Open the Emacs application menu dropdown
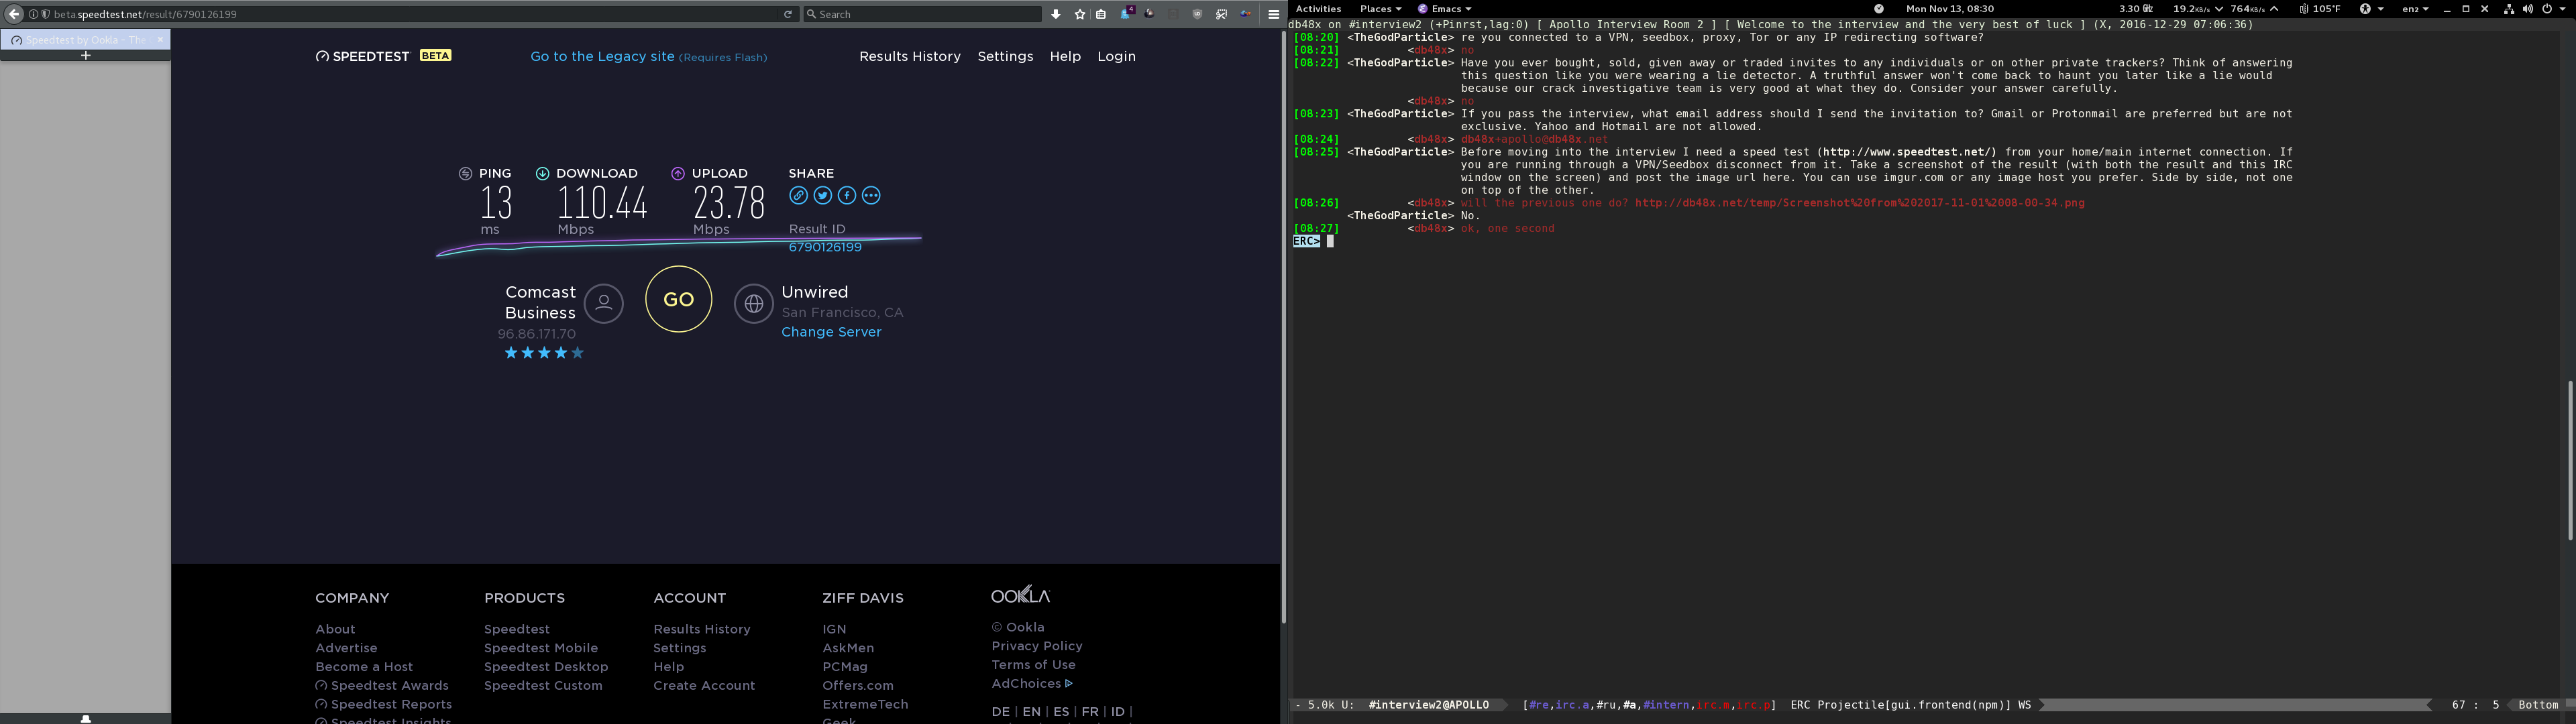 (x=1444, y=9)
